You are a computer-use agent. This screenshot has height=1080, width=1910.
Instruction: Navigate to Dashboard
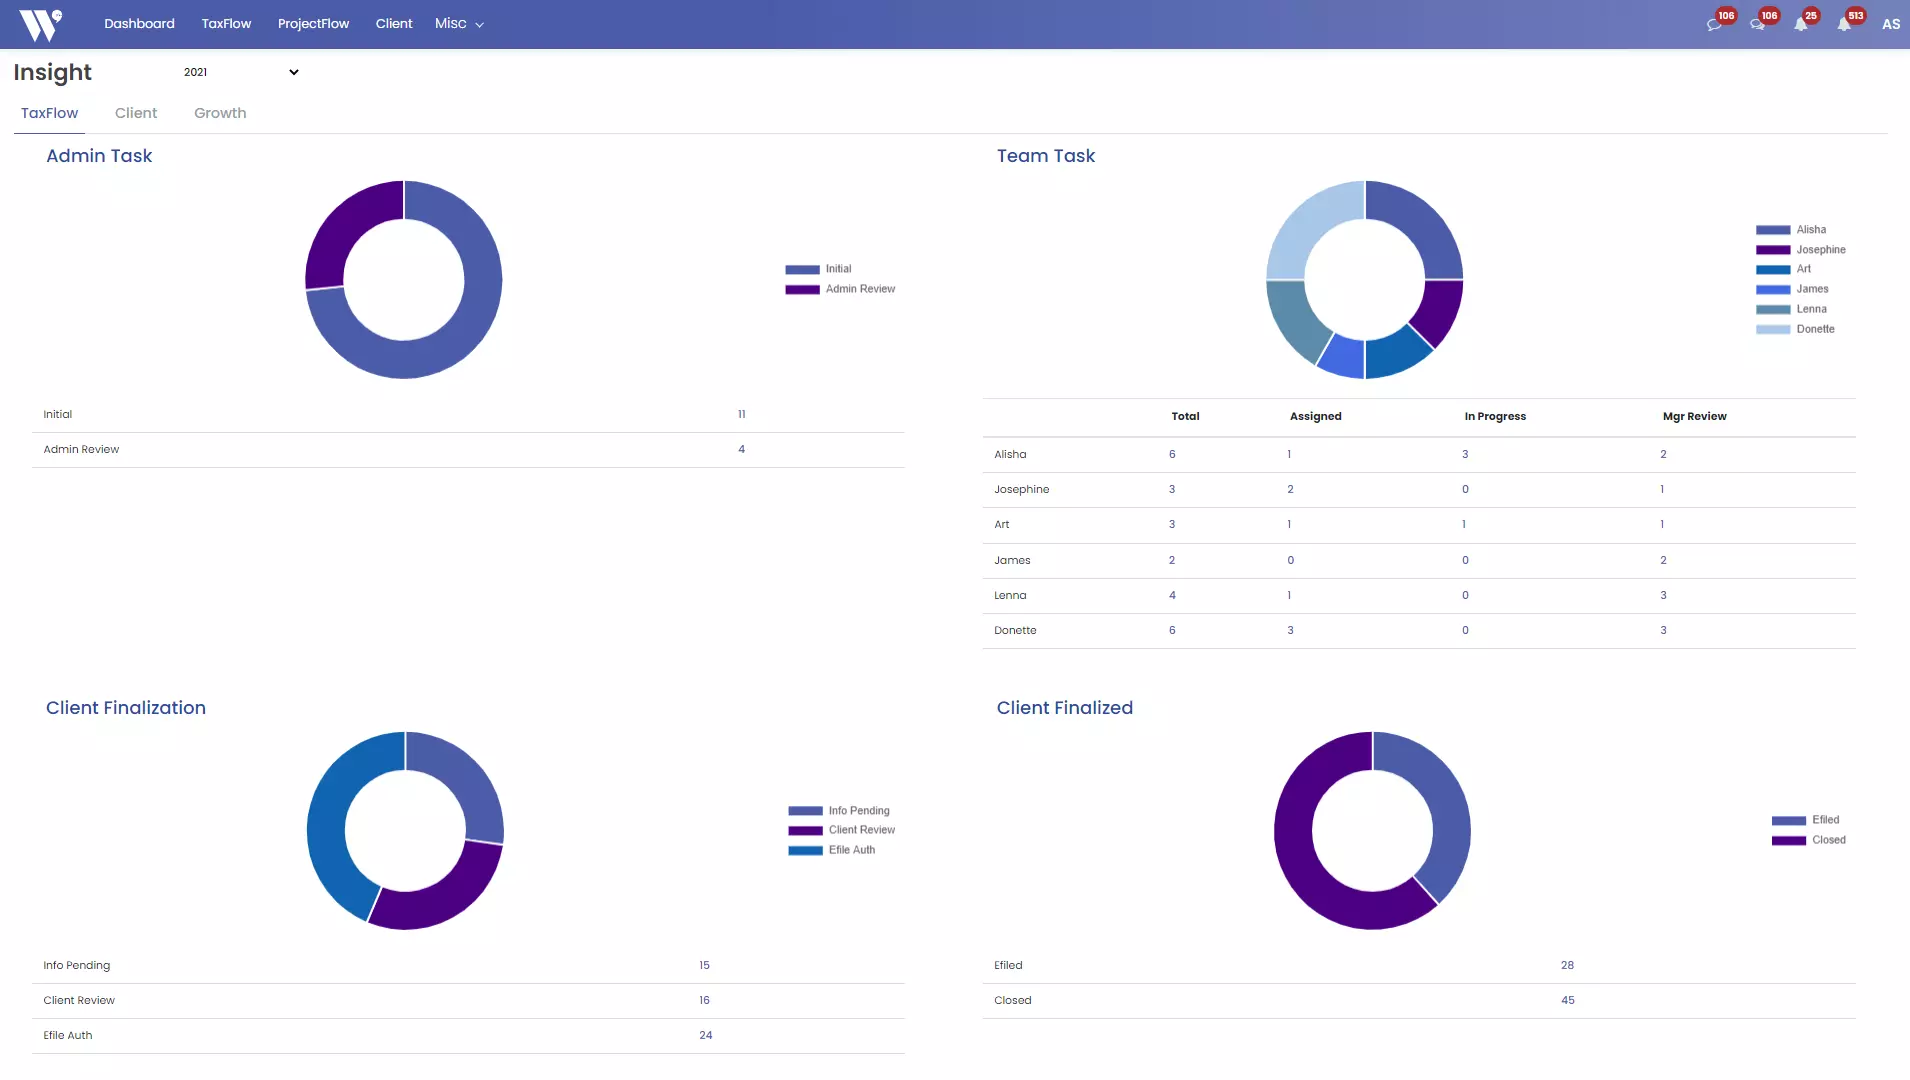[139, 23]
